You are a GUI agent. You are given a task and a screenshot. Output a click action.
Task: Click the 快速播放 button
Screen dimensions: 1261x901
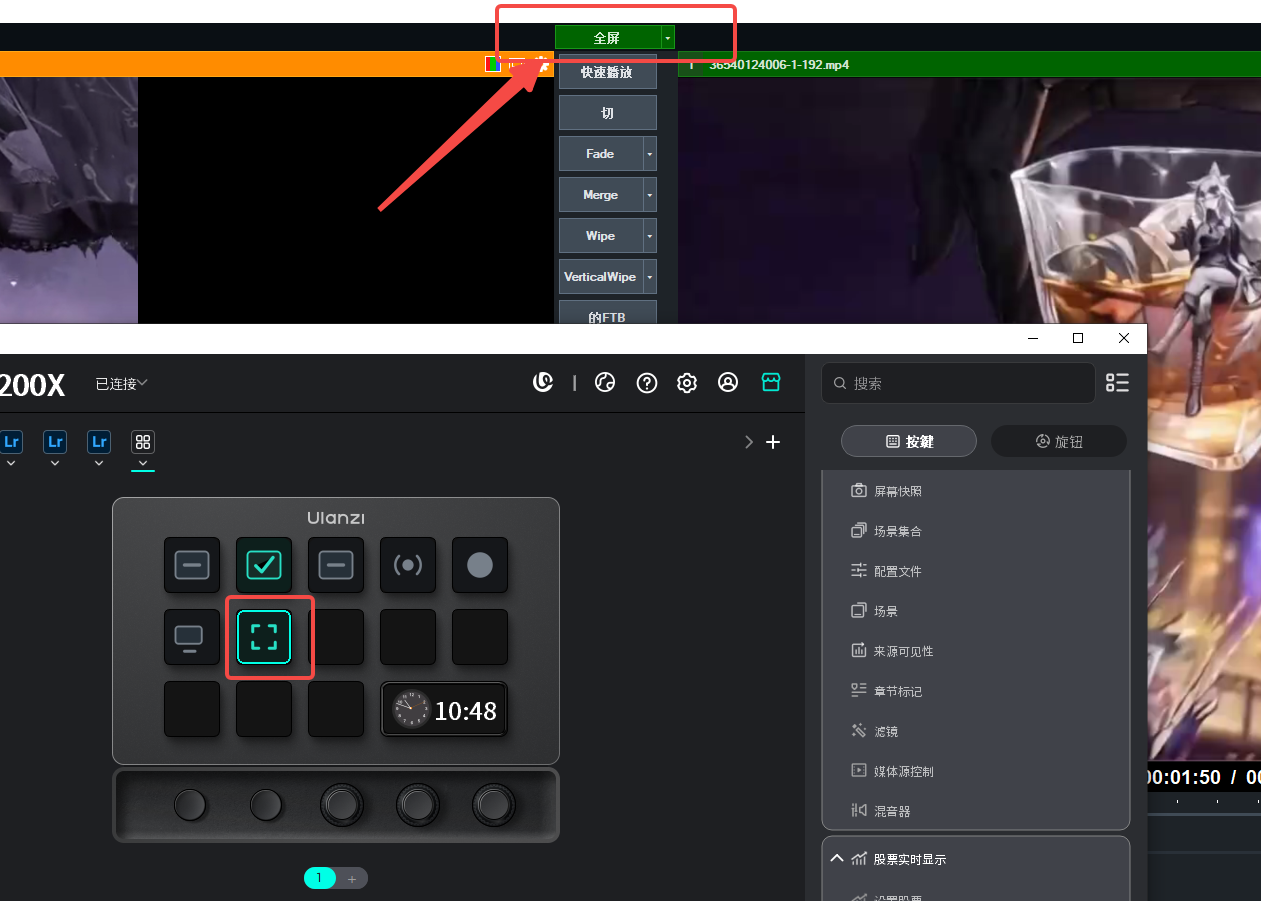point(608,72)
